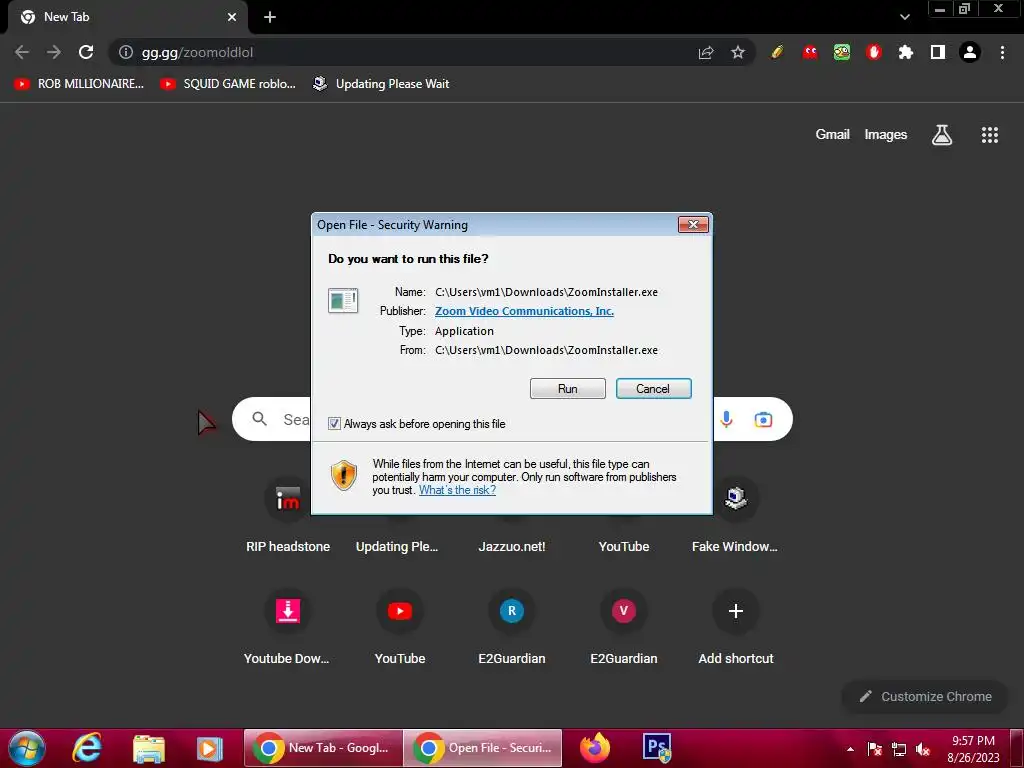1024x768 pixels.
Task: Click muted volume tray icon
Action: pyautogui.click(x=923, y=749)
